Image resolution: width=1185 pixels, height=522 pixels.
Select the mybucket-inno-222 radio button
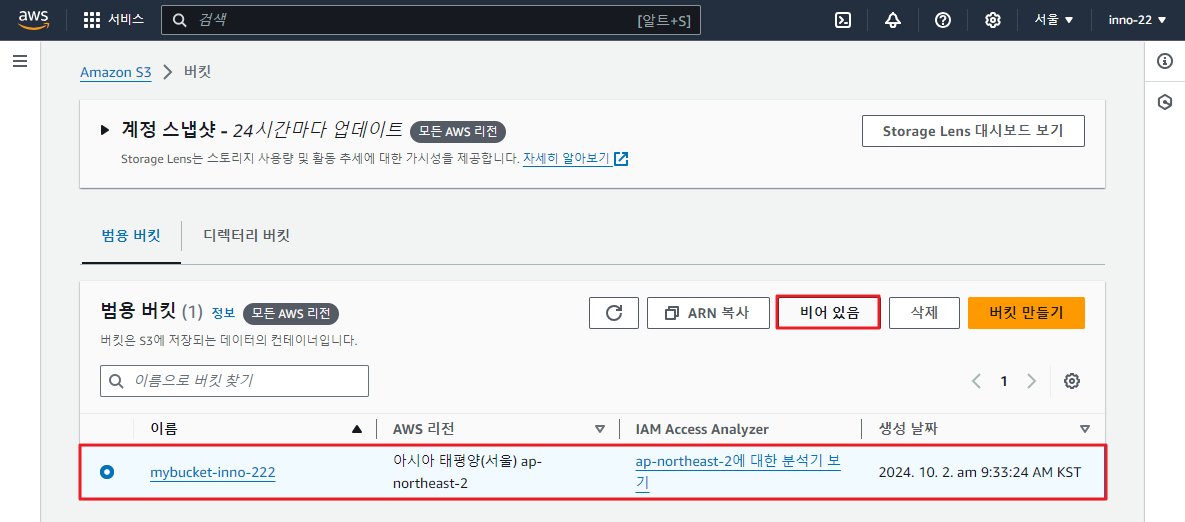pos(107,472)
